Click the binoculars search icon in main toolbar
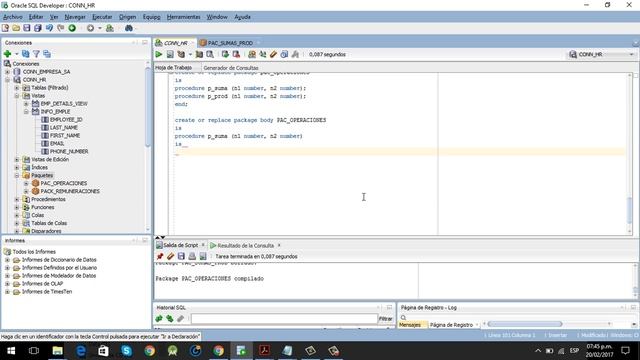The height and width of the screenshot is (360, 640). [x=129, y=28]
